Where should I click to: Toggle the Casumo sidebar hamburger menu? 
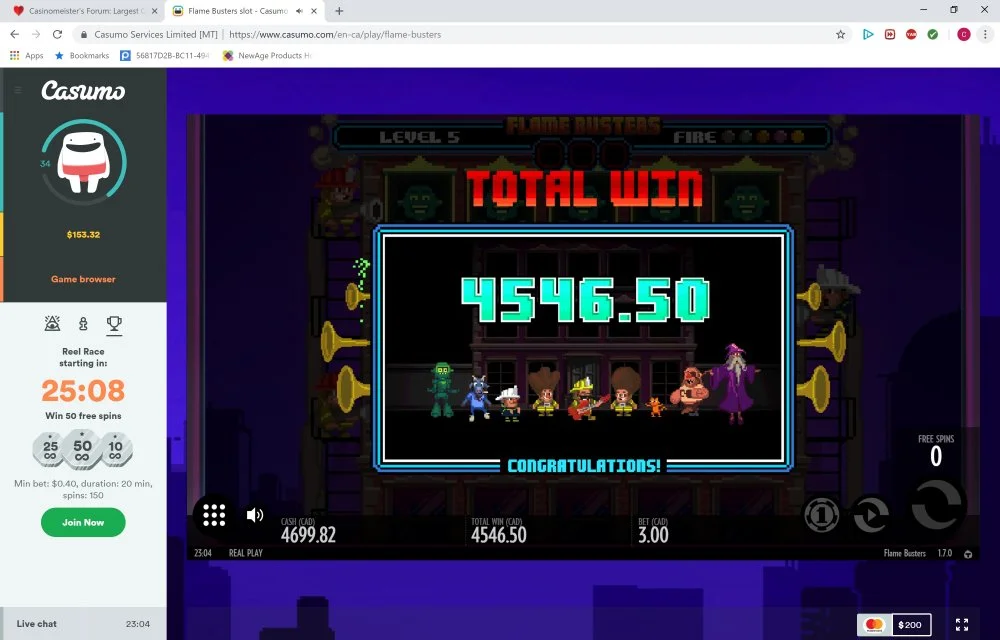click(18, 90)
